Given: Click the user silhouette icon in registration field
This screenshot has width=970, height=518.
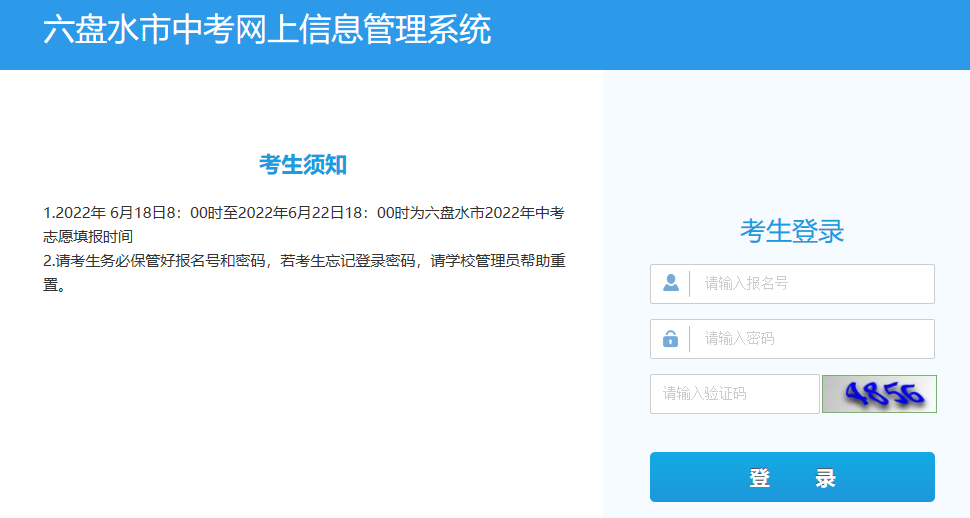Looking at the screenshot, I should (670, 284).
